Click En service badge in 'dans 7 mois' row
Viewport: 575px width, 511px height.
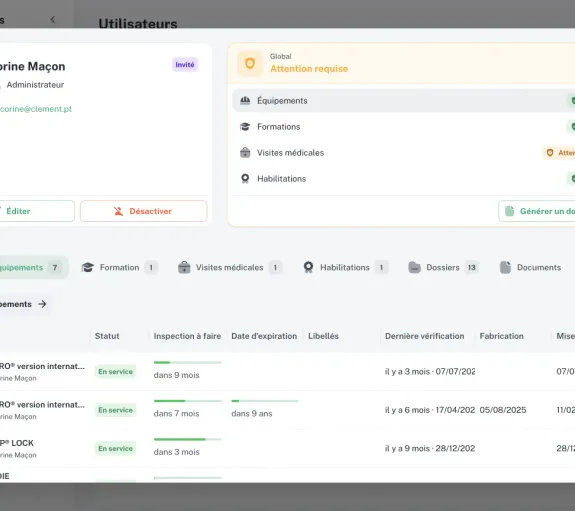(x=116, y=410)
